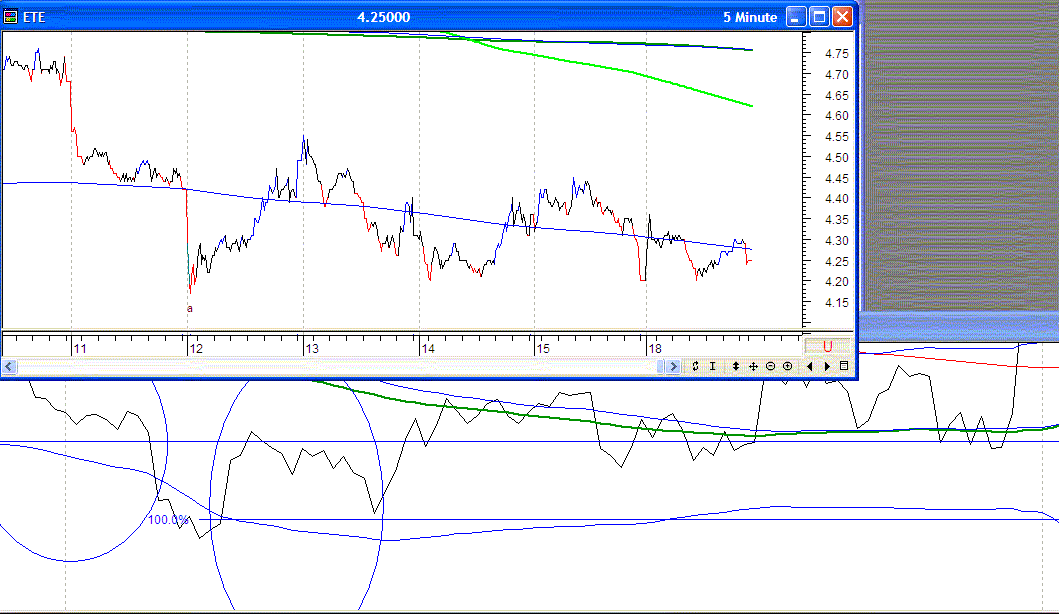
Task: Click the date label 15 on time axis
Action: coord(543,349)
